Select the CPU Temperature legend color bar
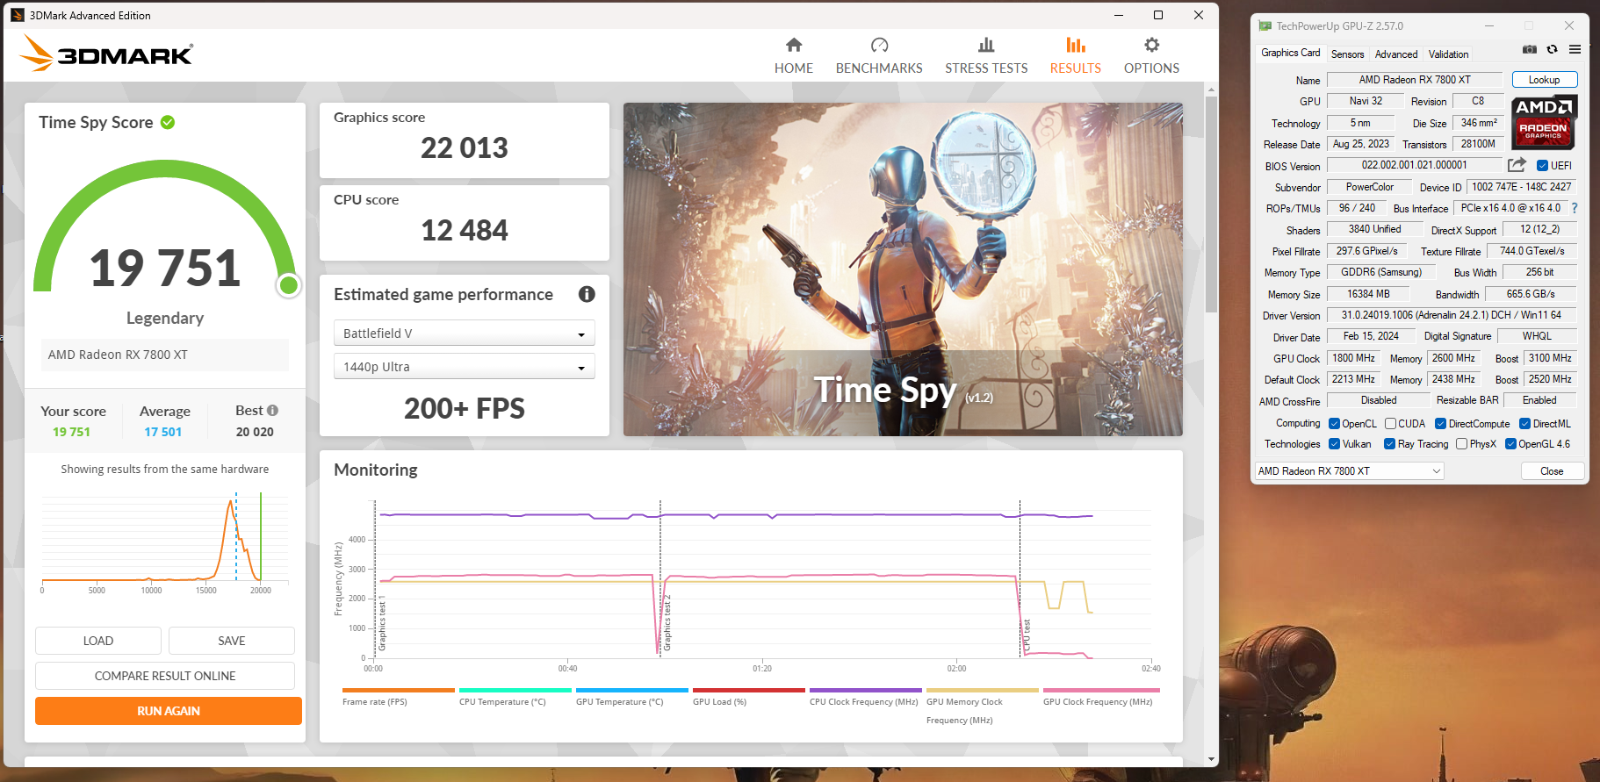The image size is (1600, 782). [x=515, y=690]
